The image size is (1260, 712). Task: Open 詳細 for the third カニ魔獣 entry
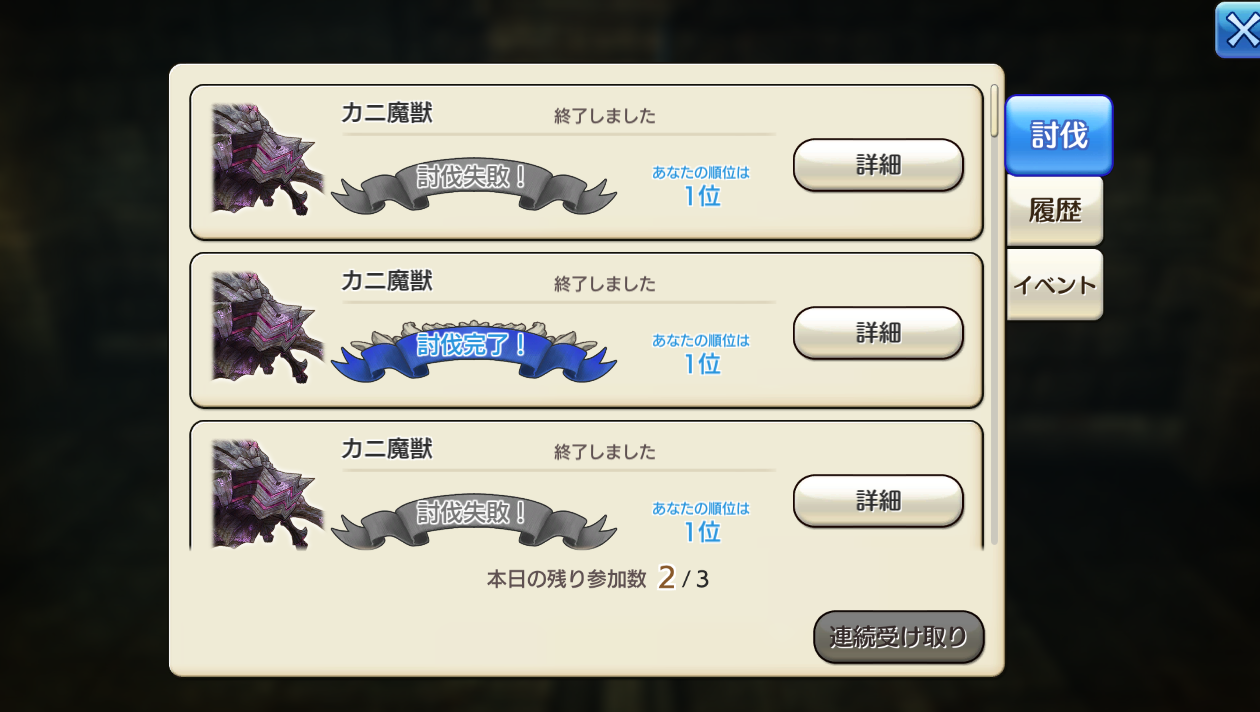click(x=878, y=501)
